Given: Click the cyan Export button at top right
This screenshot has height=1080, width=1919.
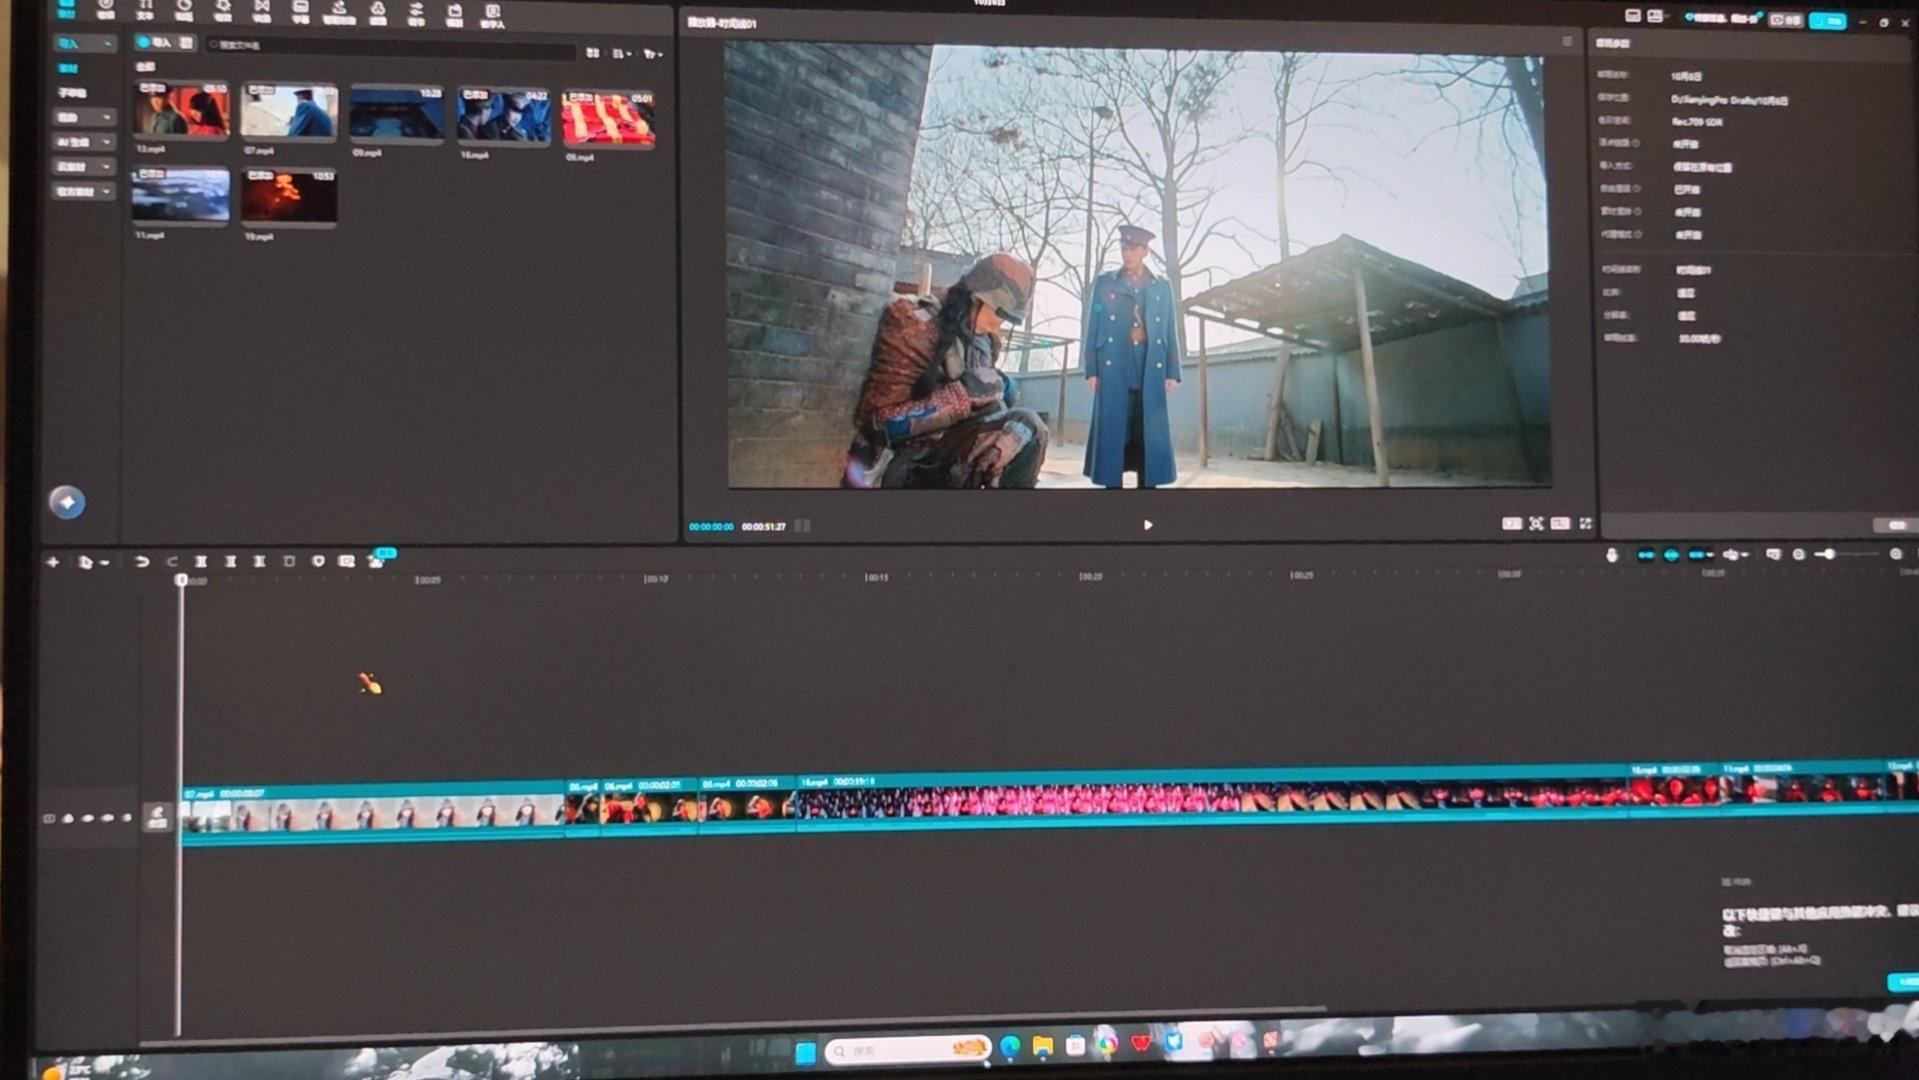Looking at the screenshot, I should click(x=1828, y=21).
